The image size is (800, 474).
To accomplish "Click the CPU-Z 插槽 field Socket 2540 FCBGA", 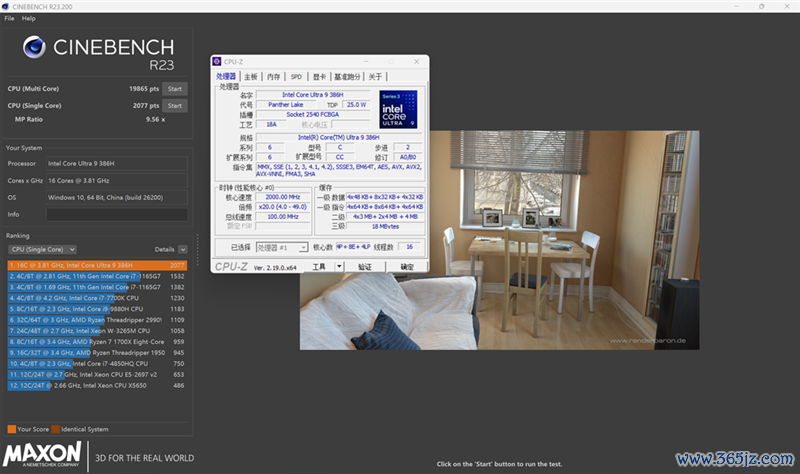I will point(313,114).
